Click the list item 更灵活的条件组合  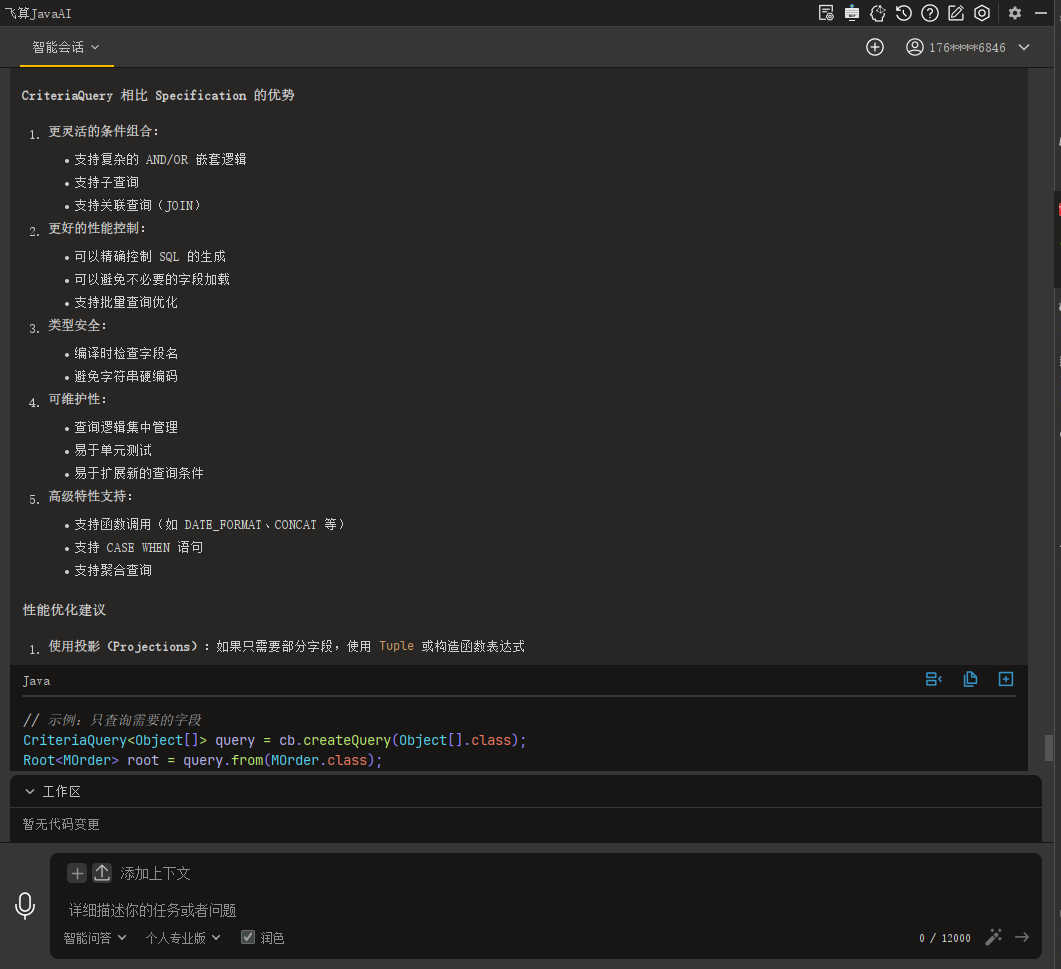(x=102, y=131)
